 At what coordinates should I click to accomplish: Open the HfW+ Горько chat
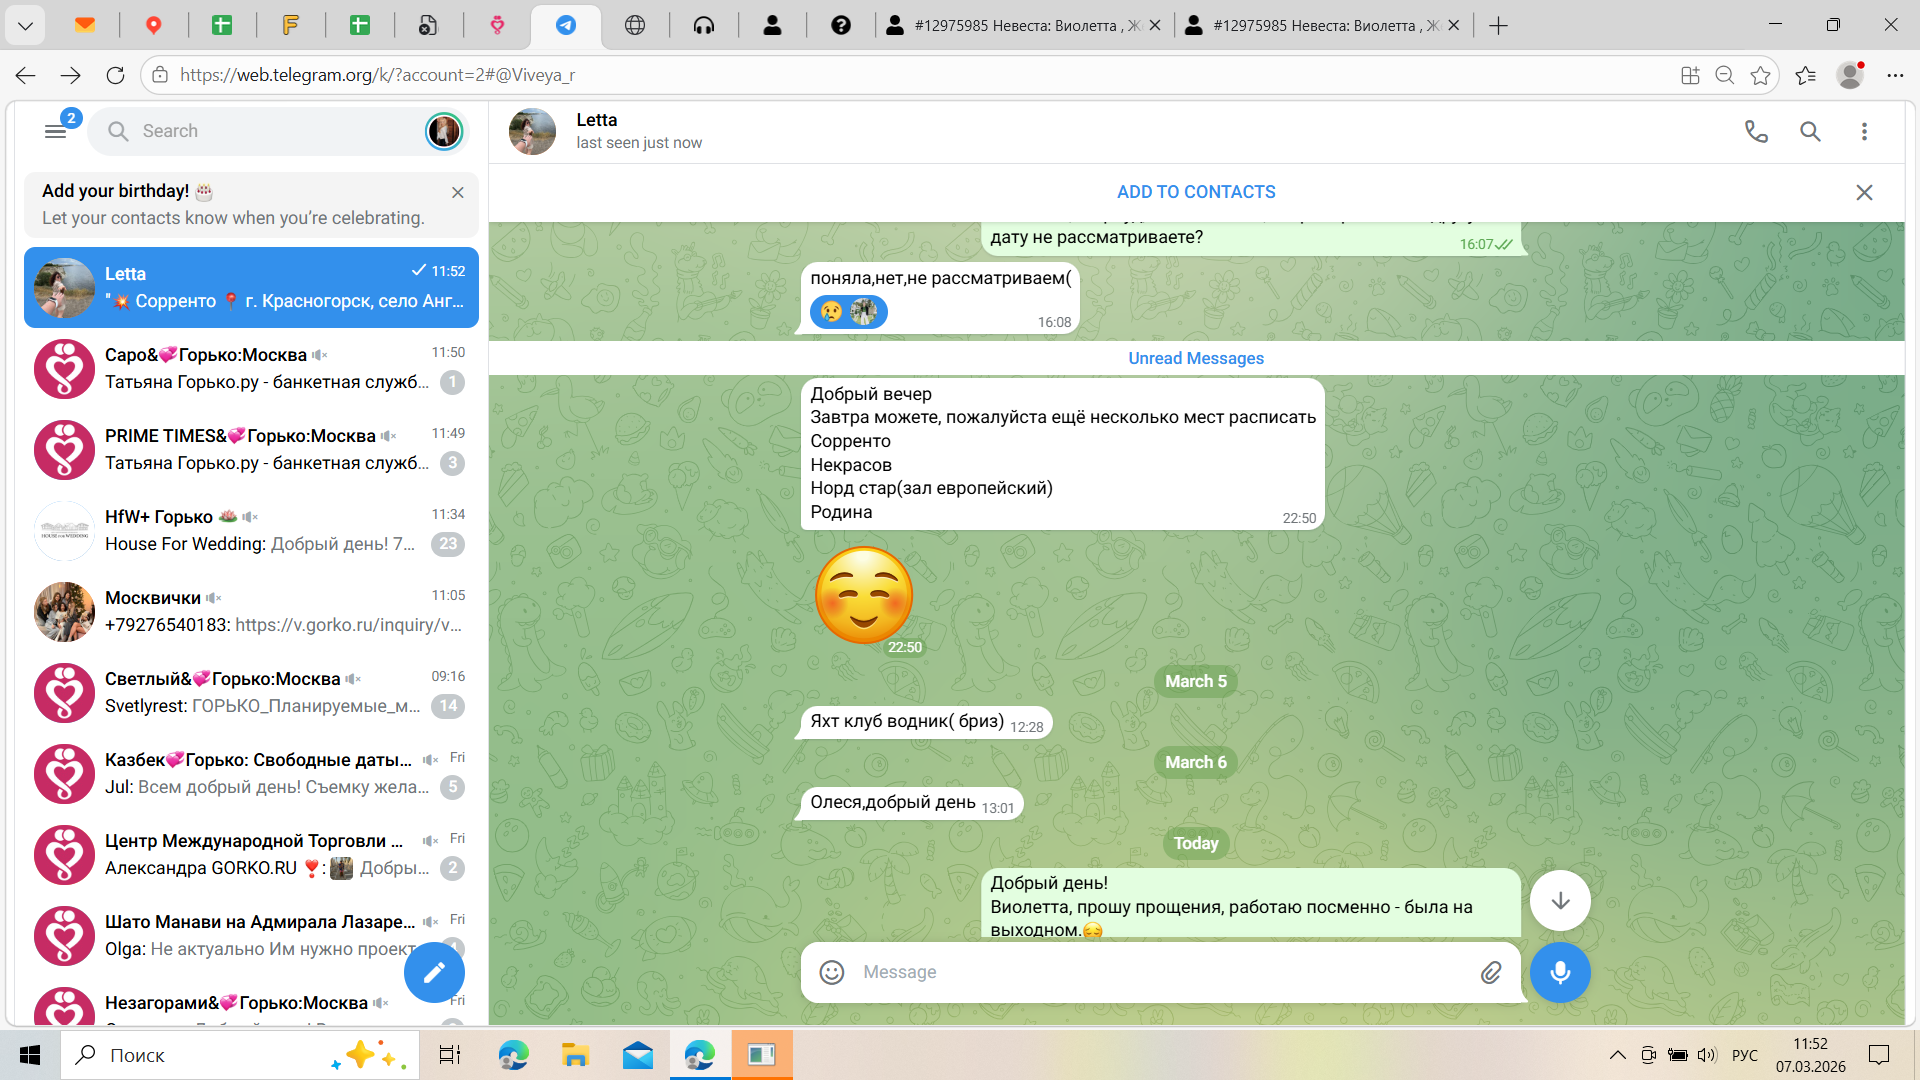point(250,530)
